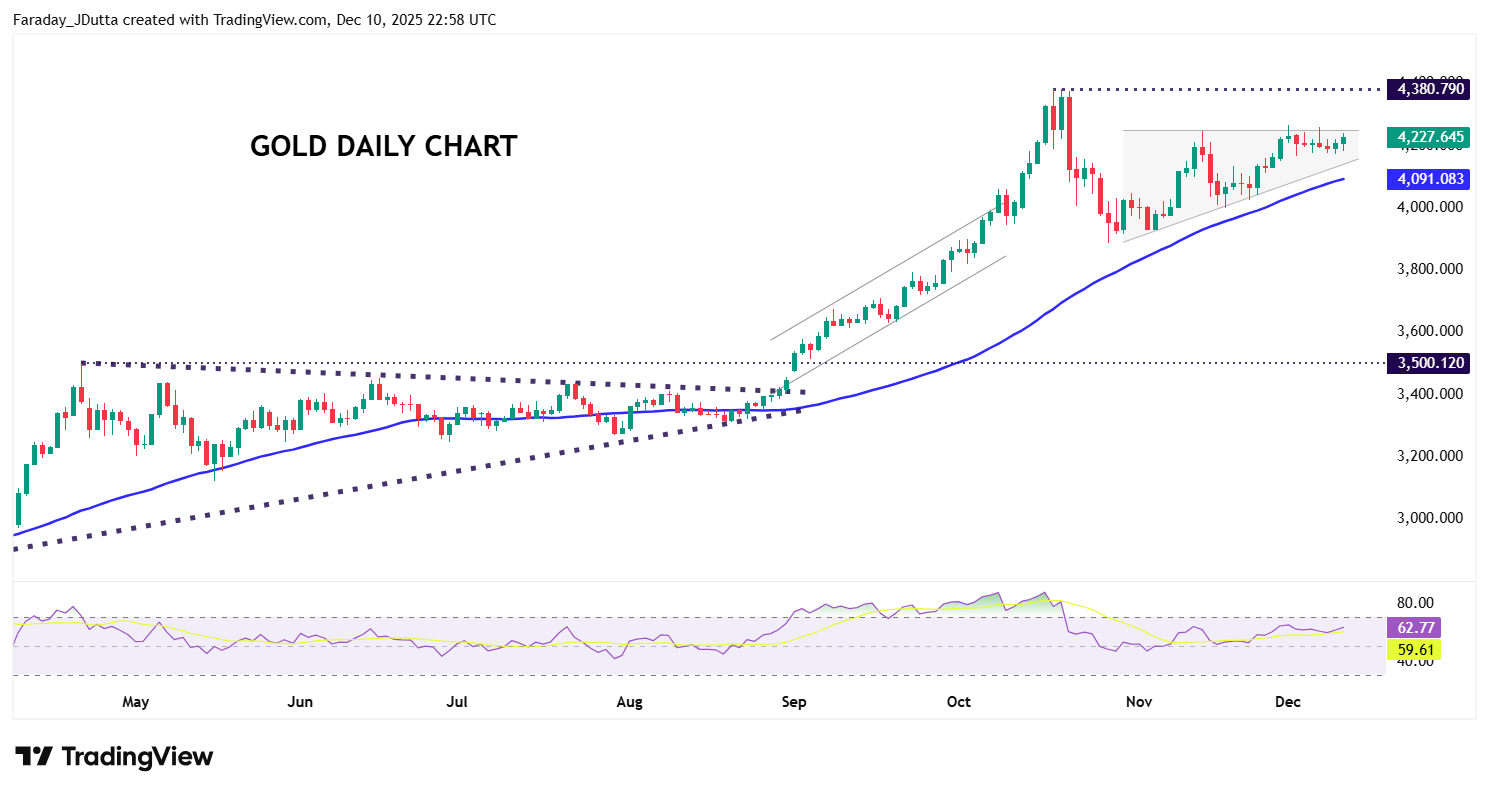Select the 4,380.790 price label
Screen dimensions: 1489x794
[x=1432, y=89]
